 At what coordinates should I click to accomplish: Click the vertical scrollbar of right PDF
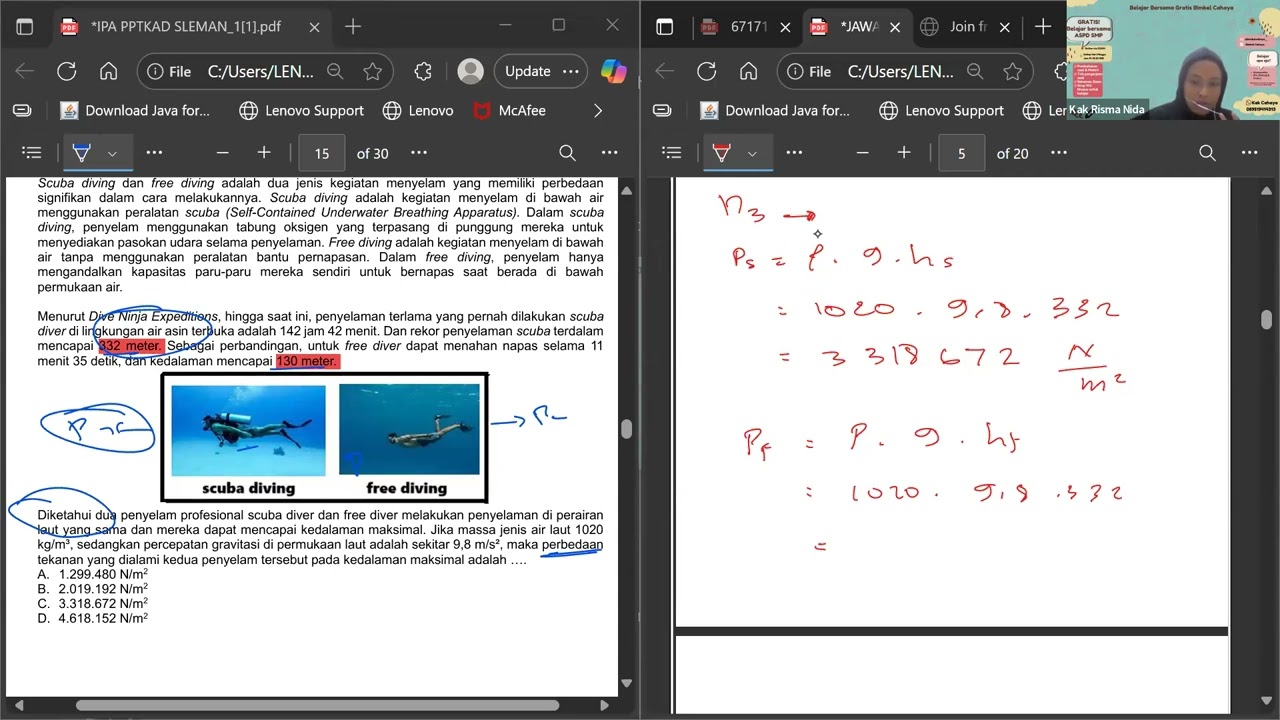pos(1266,320)
